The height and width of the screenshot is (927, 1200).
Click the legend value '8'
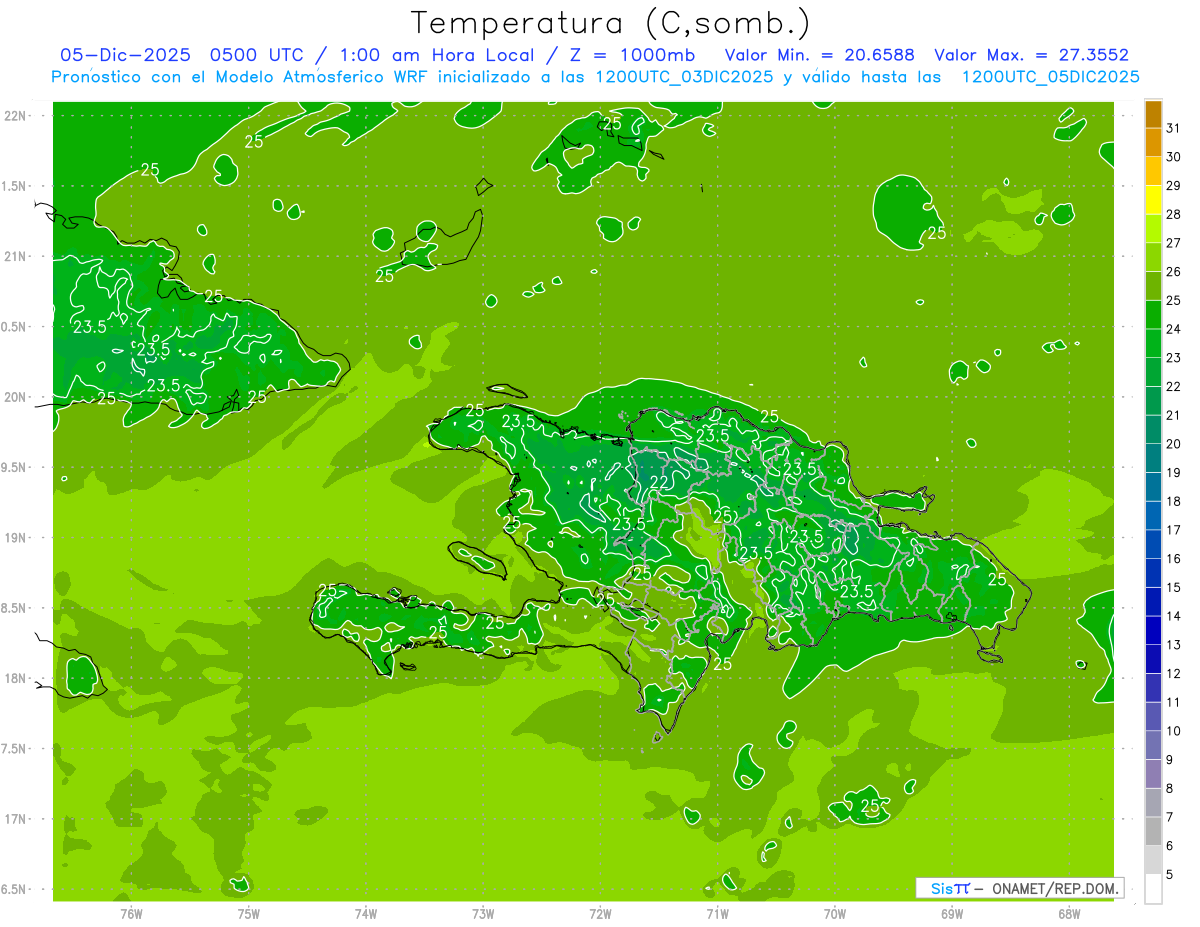pyautogui.click(x=1170, y=788)
